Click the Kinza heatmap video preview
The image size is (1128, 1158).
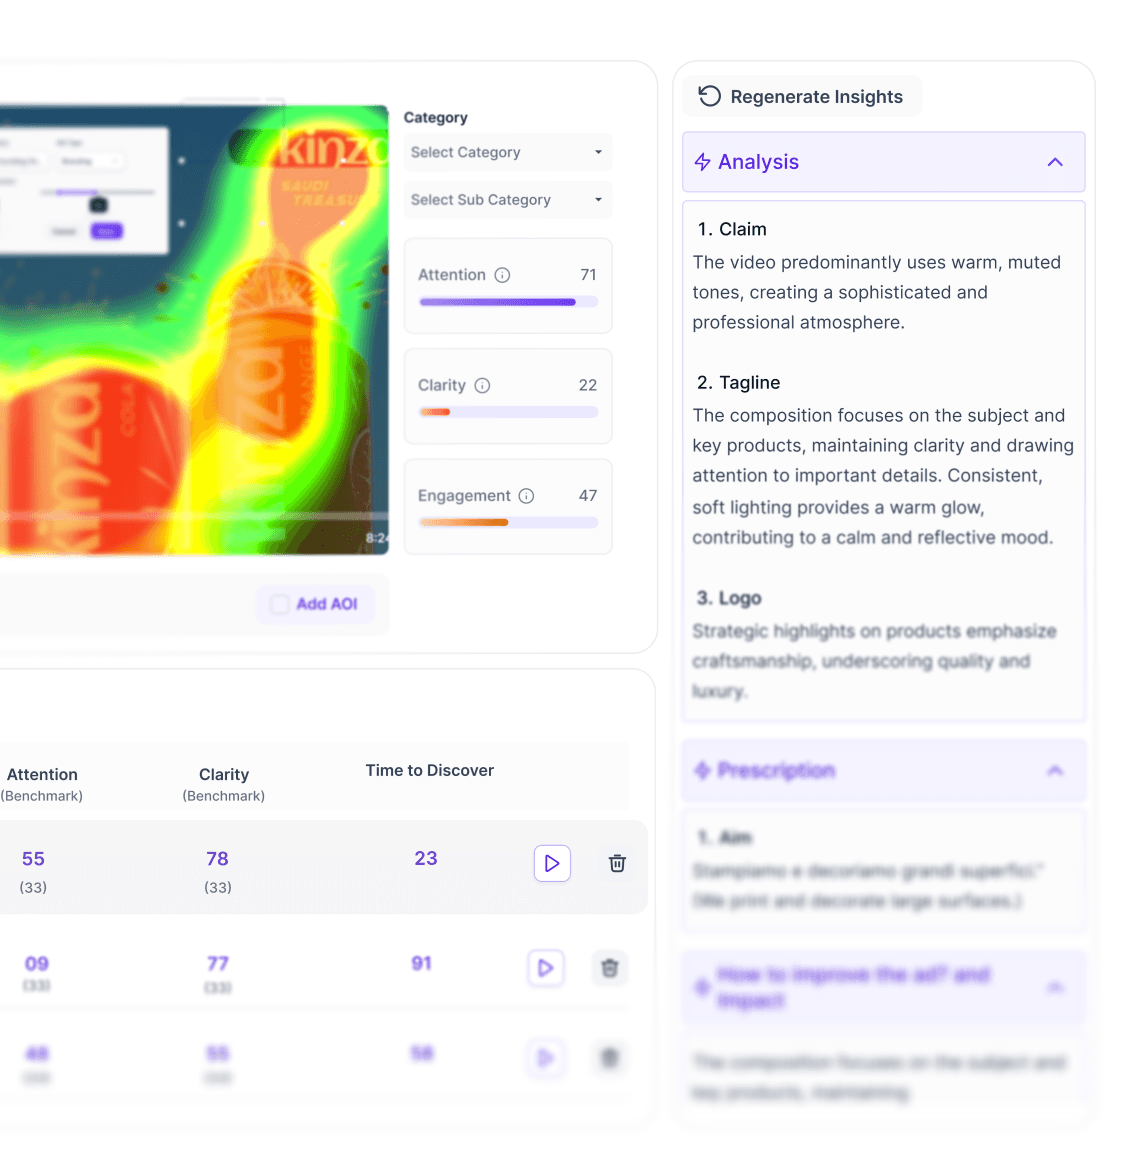(x=194, y=329)
